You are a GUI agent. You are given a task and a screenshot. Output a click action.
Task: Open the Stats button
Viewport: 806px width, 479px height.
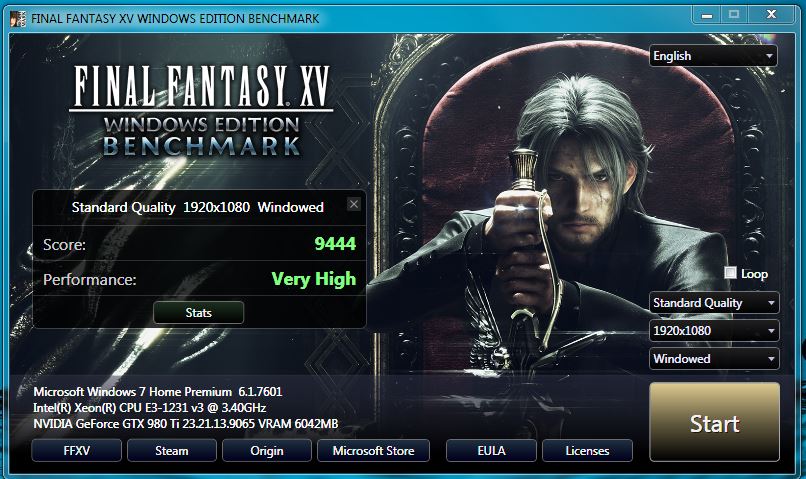198,312
